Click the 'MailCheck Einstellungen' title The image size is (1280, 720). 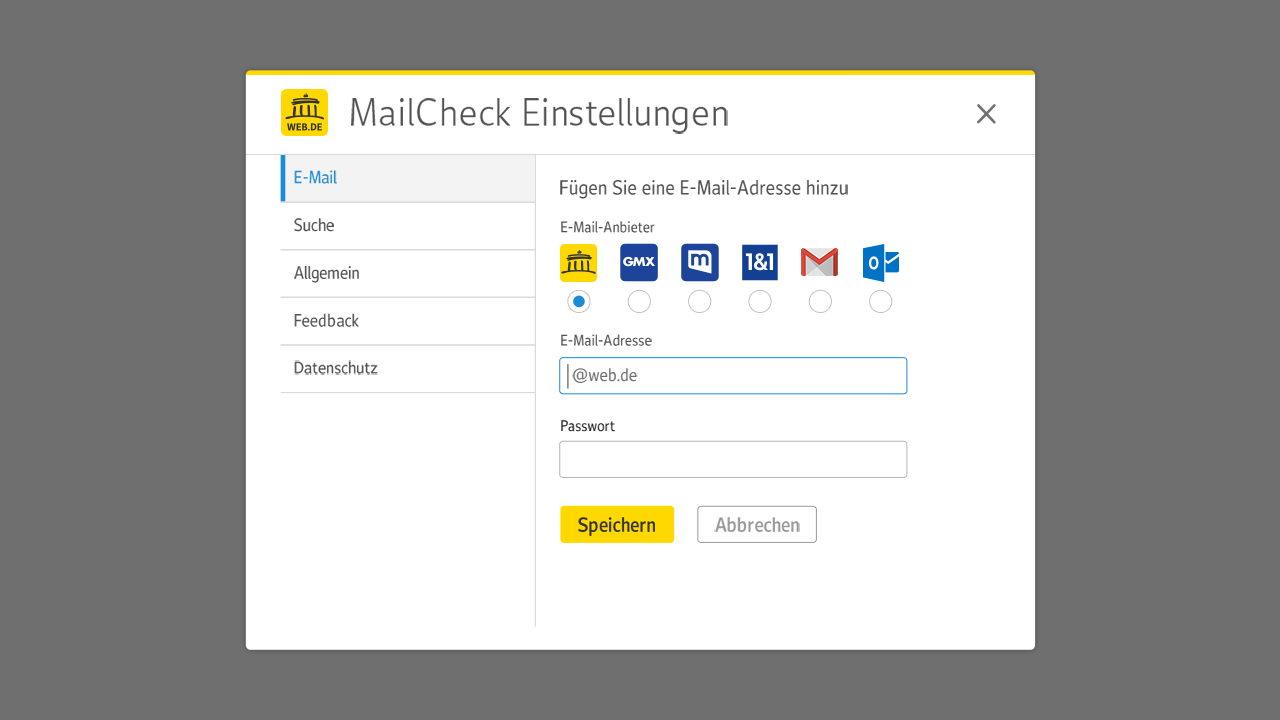[x=539, y=113]
